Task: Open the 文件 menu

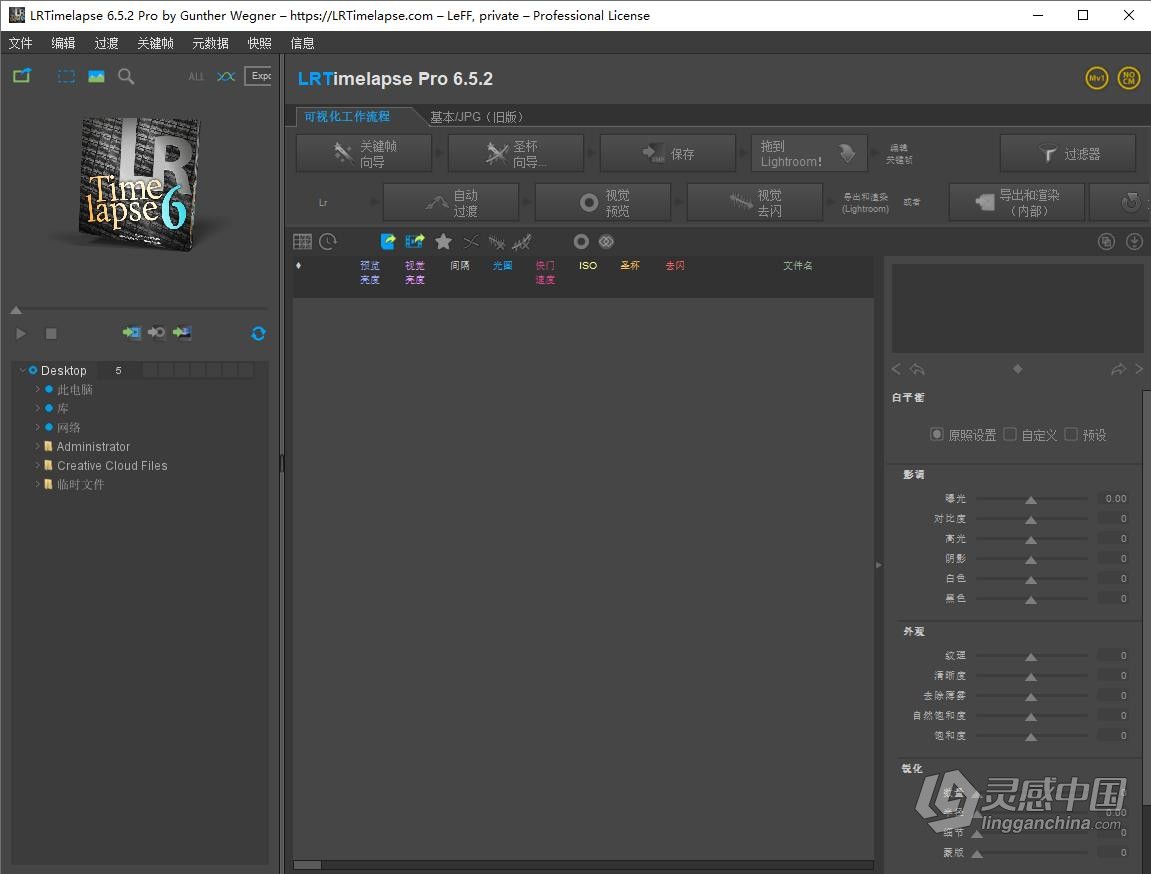Action: [x=21, y=43]
